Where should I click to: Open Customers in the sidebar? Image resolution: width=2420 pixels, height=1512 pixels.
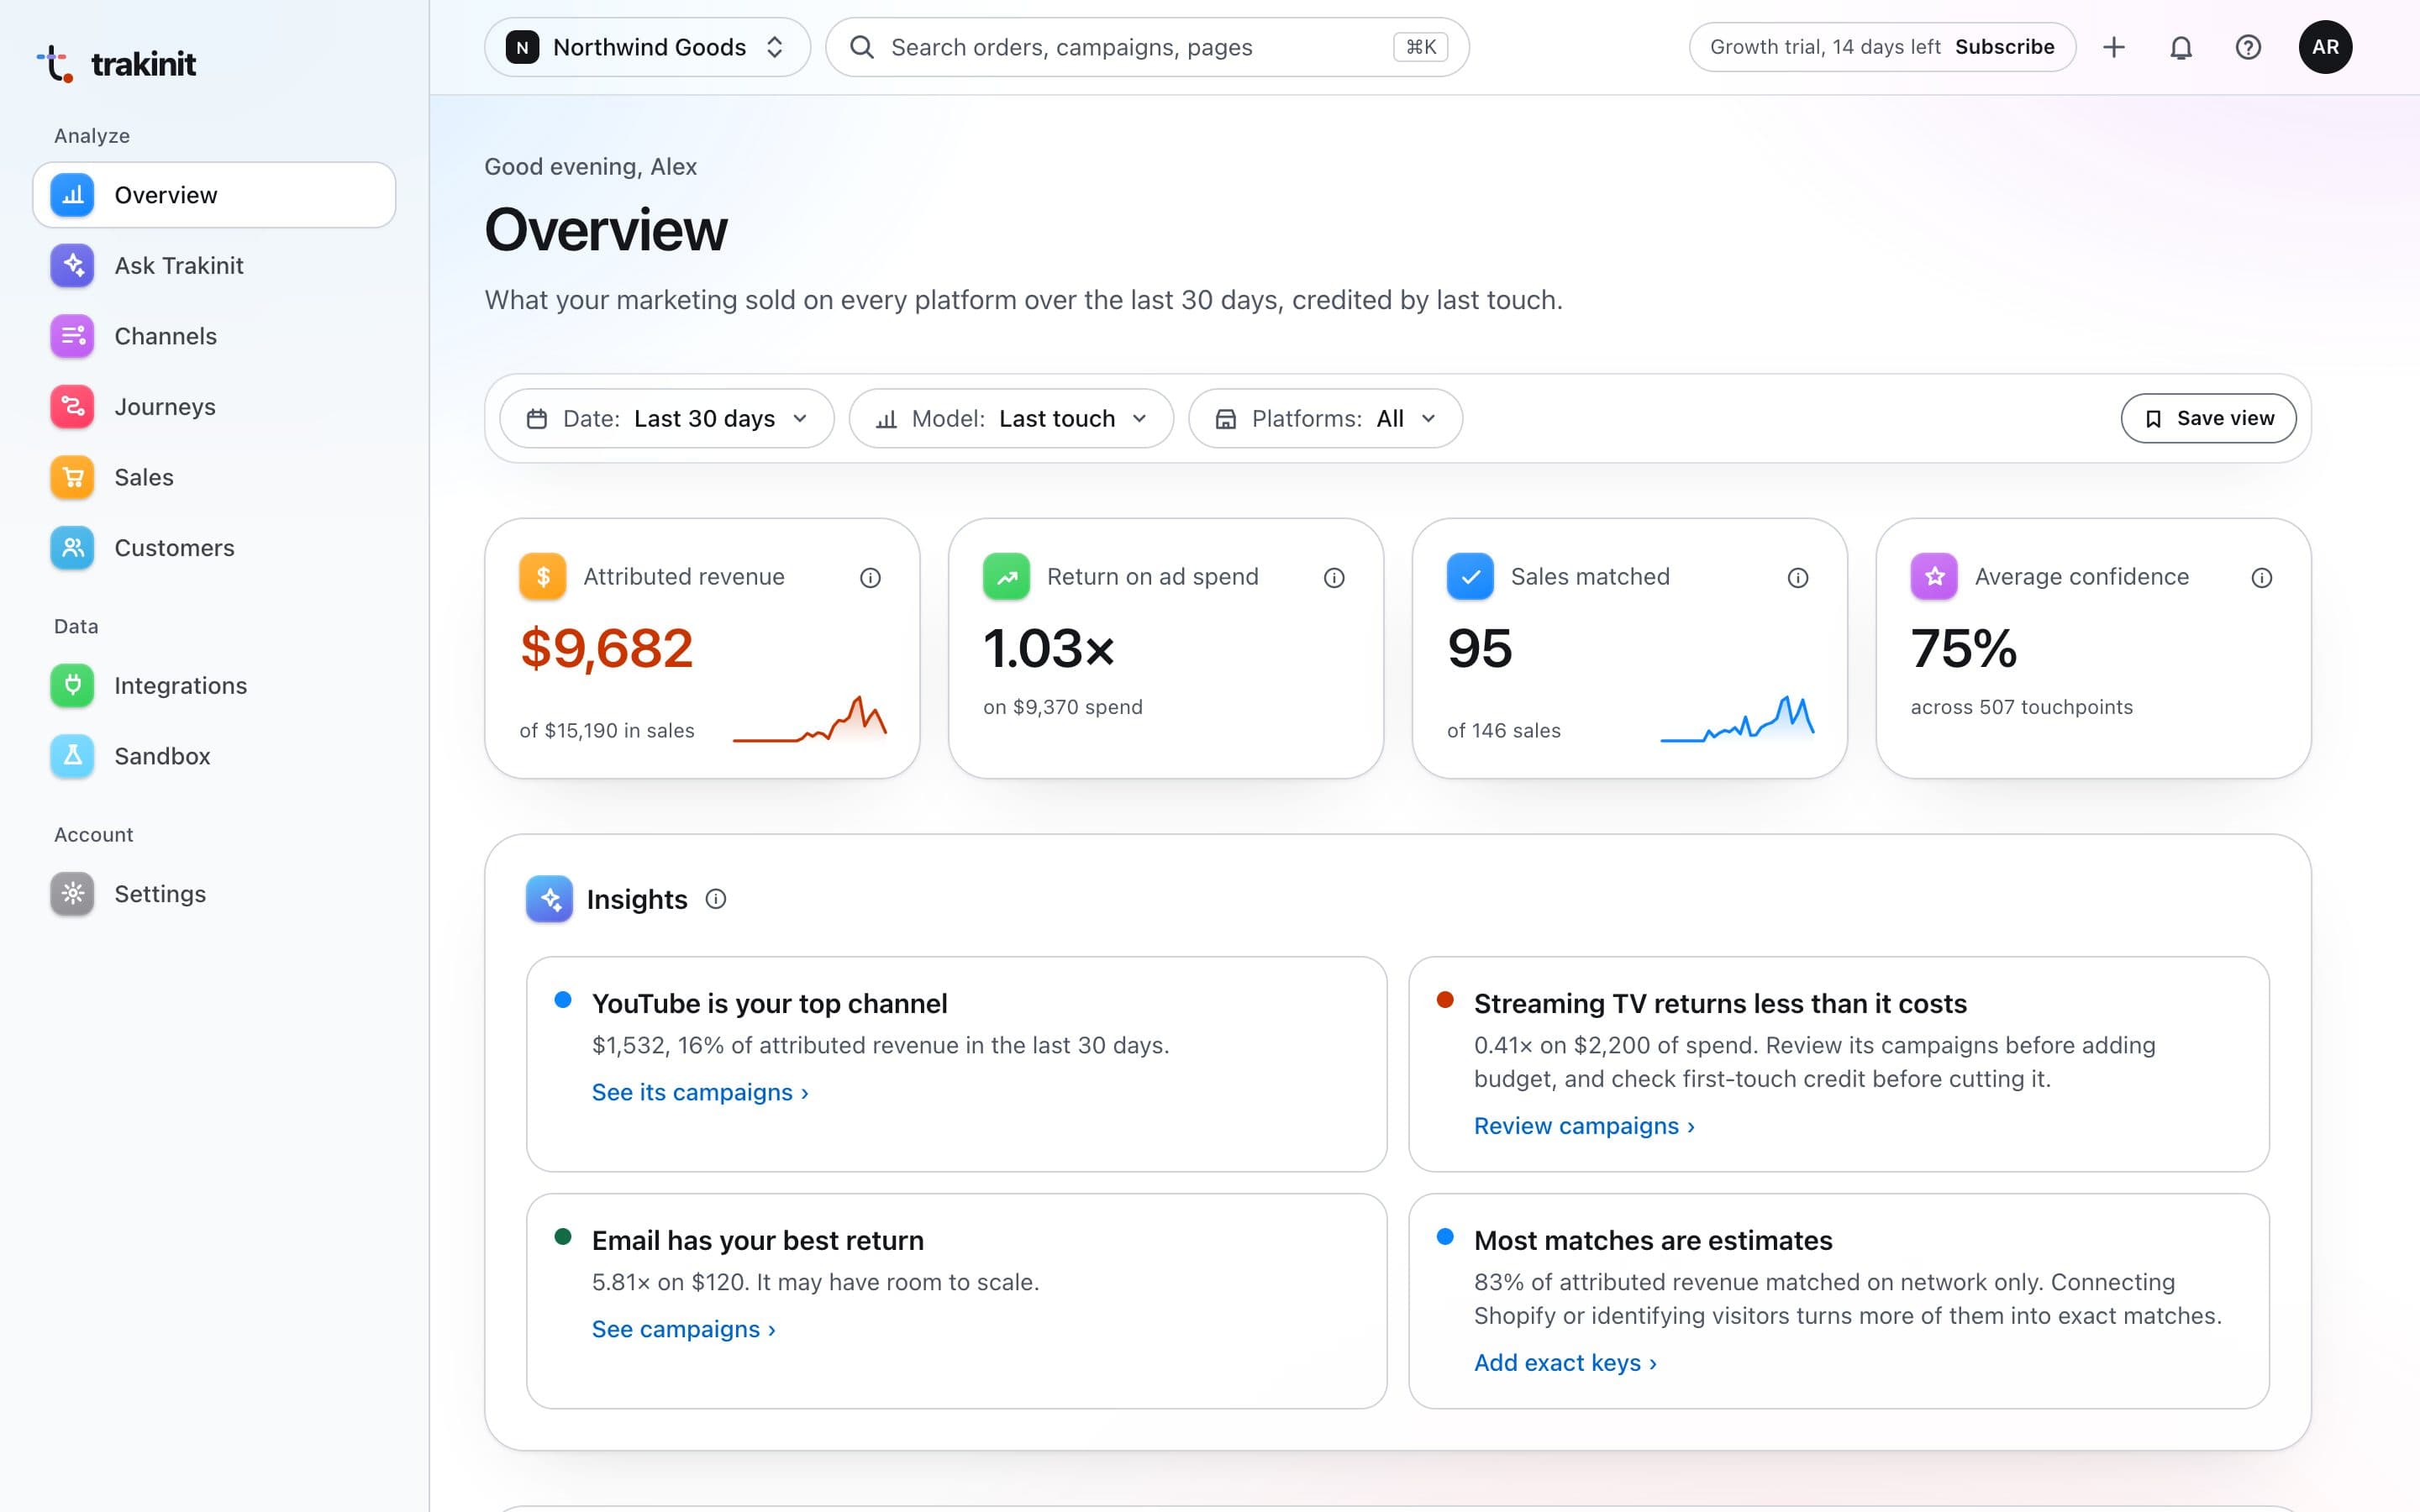tap(214, 548)
